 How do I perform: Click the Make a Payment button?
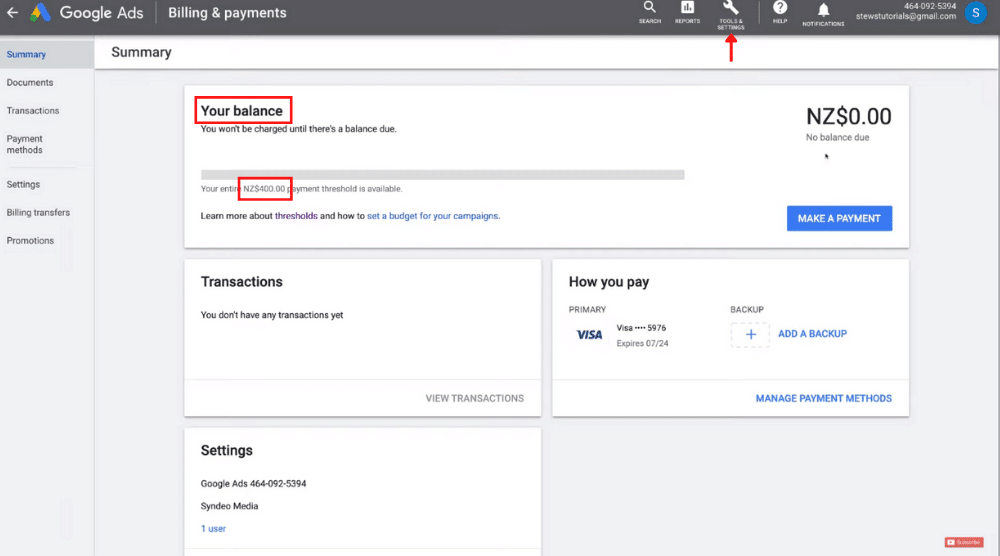point(839,218)
